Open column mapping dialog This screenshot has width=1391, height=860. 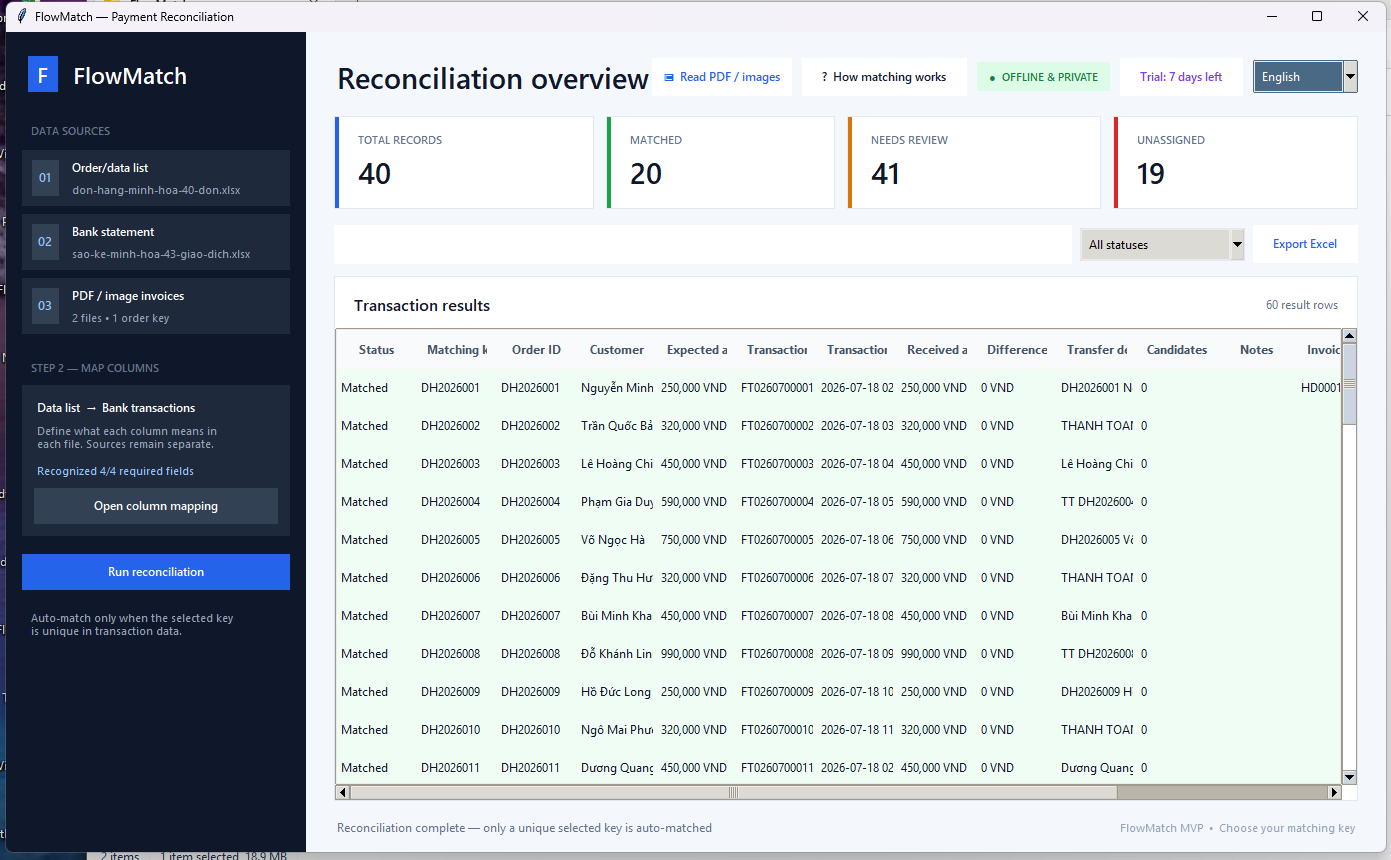tap(156, 506)
